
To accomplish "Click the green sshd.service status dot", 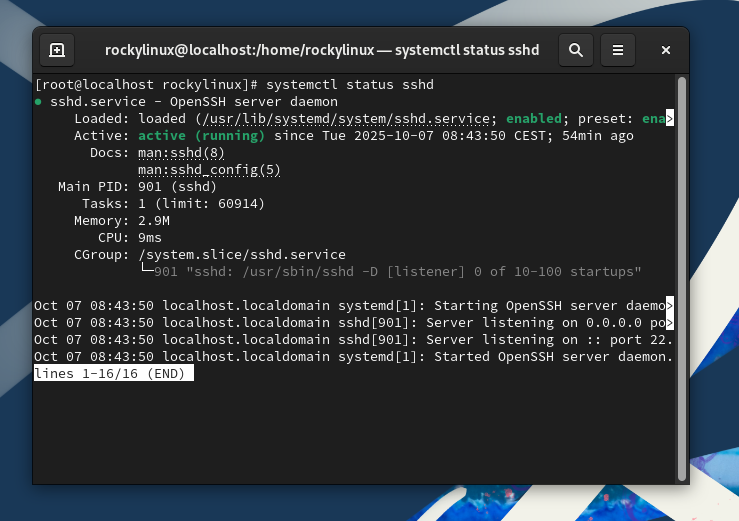I will (38, 102).
